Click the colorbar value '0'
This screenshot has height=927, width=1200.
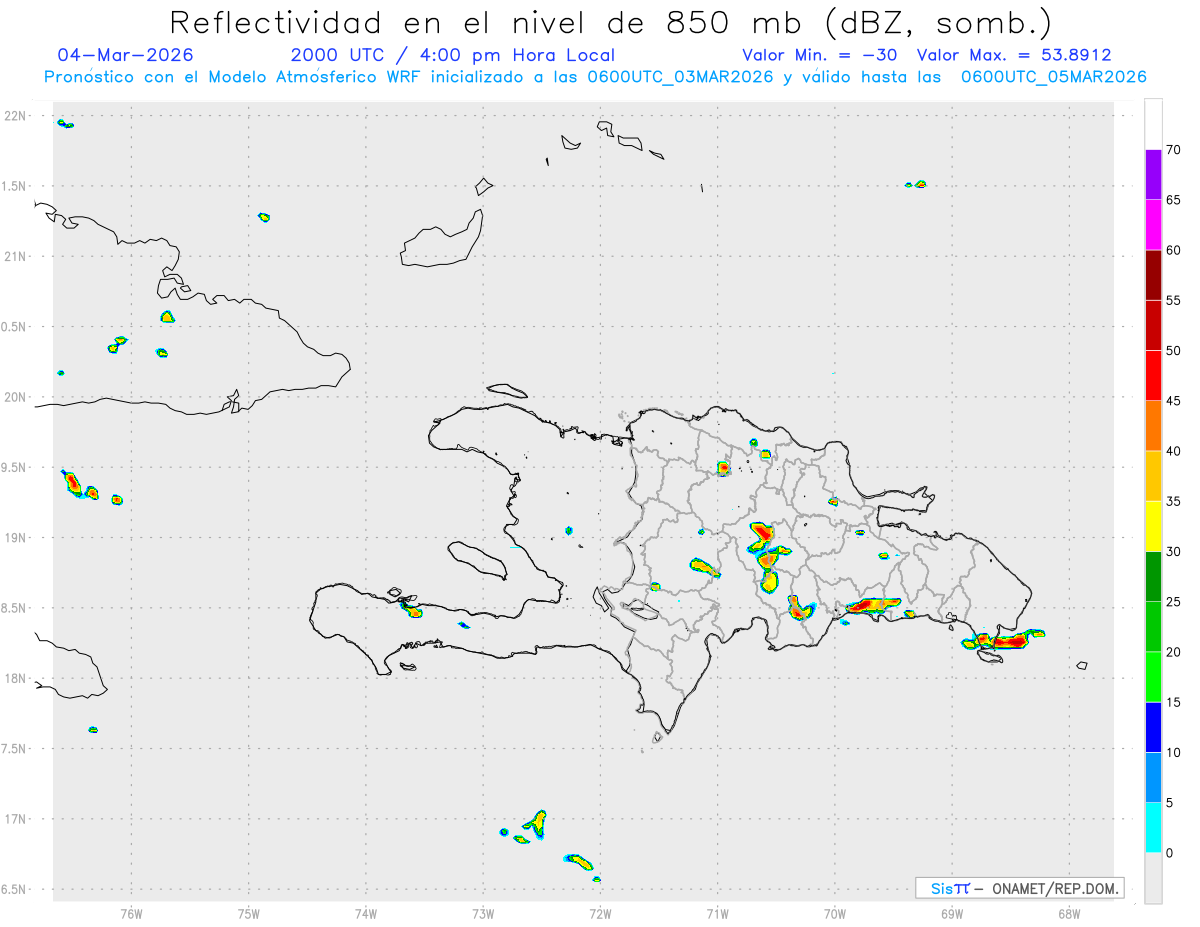point(1170,853)
